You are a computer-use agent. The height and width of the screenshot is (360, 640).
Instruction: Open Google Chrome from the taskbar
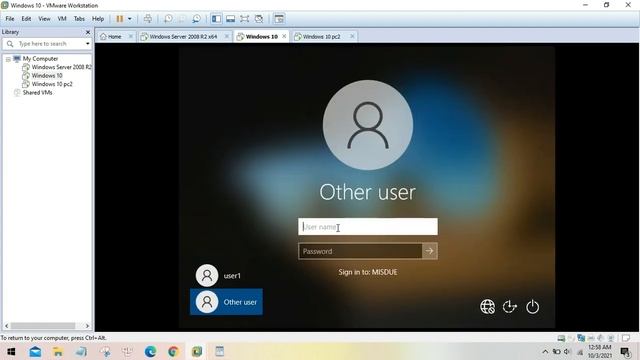tap(173, 351)
